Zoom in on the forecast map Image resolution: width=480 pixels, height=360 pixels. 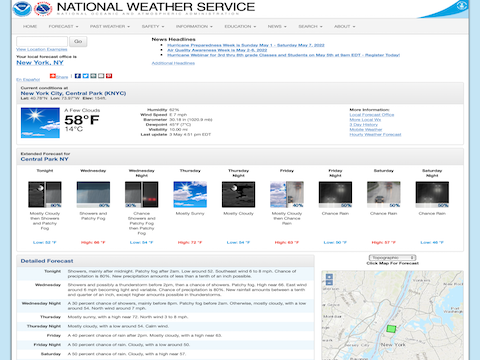pyautogui.click(x=329, y=277)
